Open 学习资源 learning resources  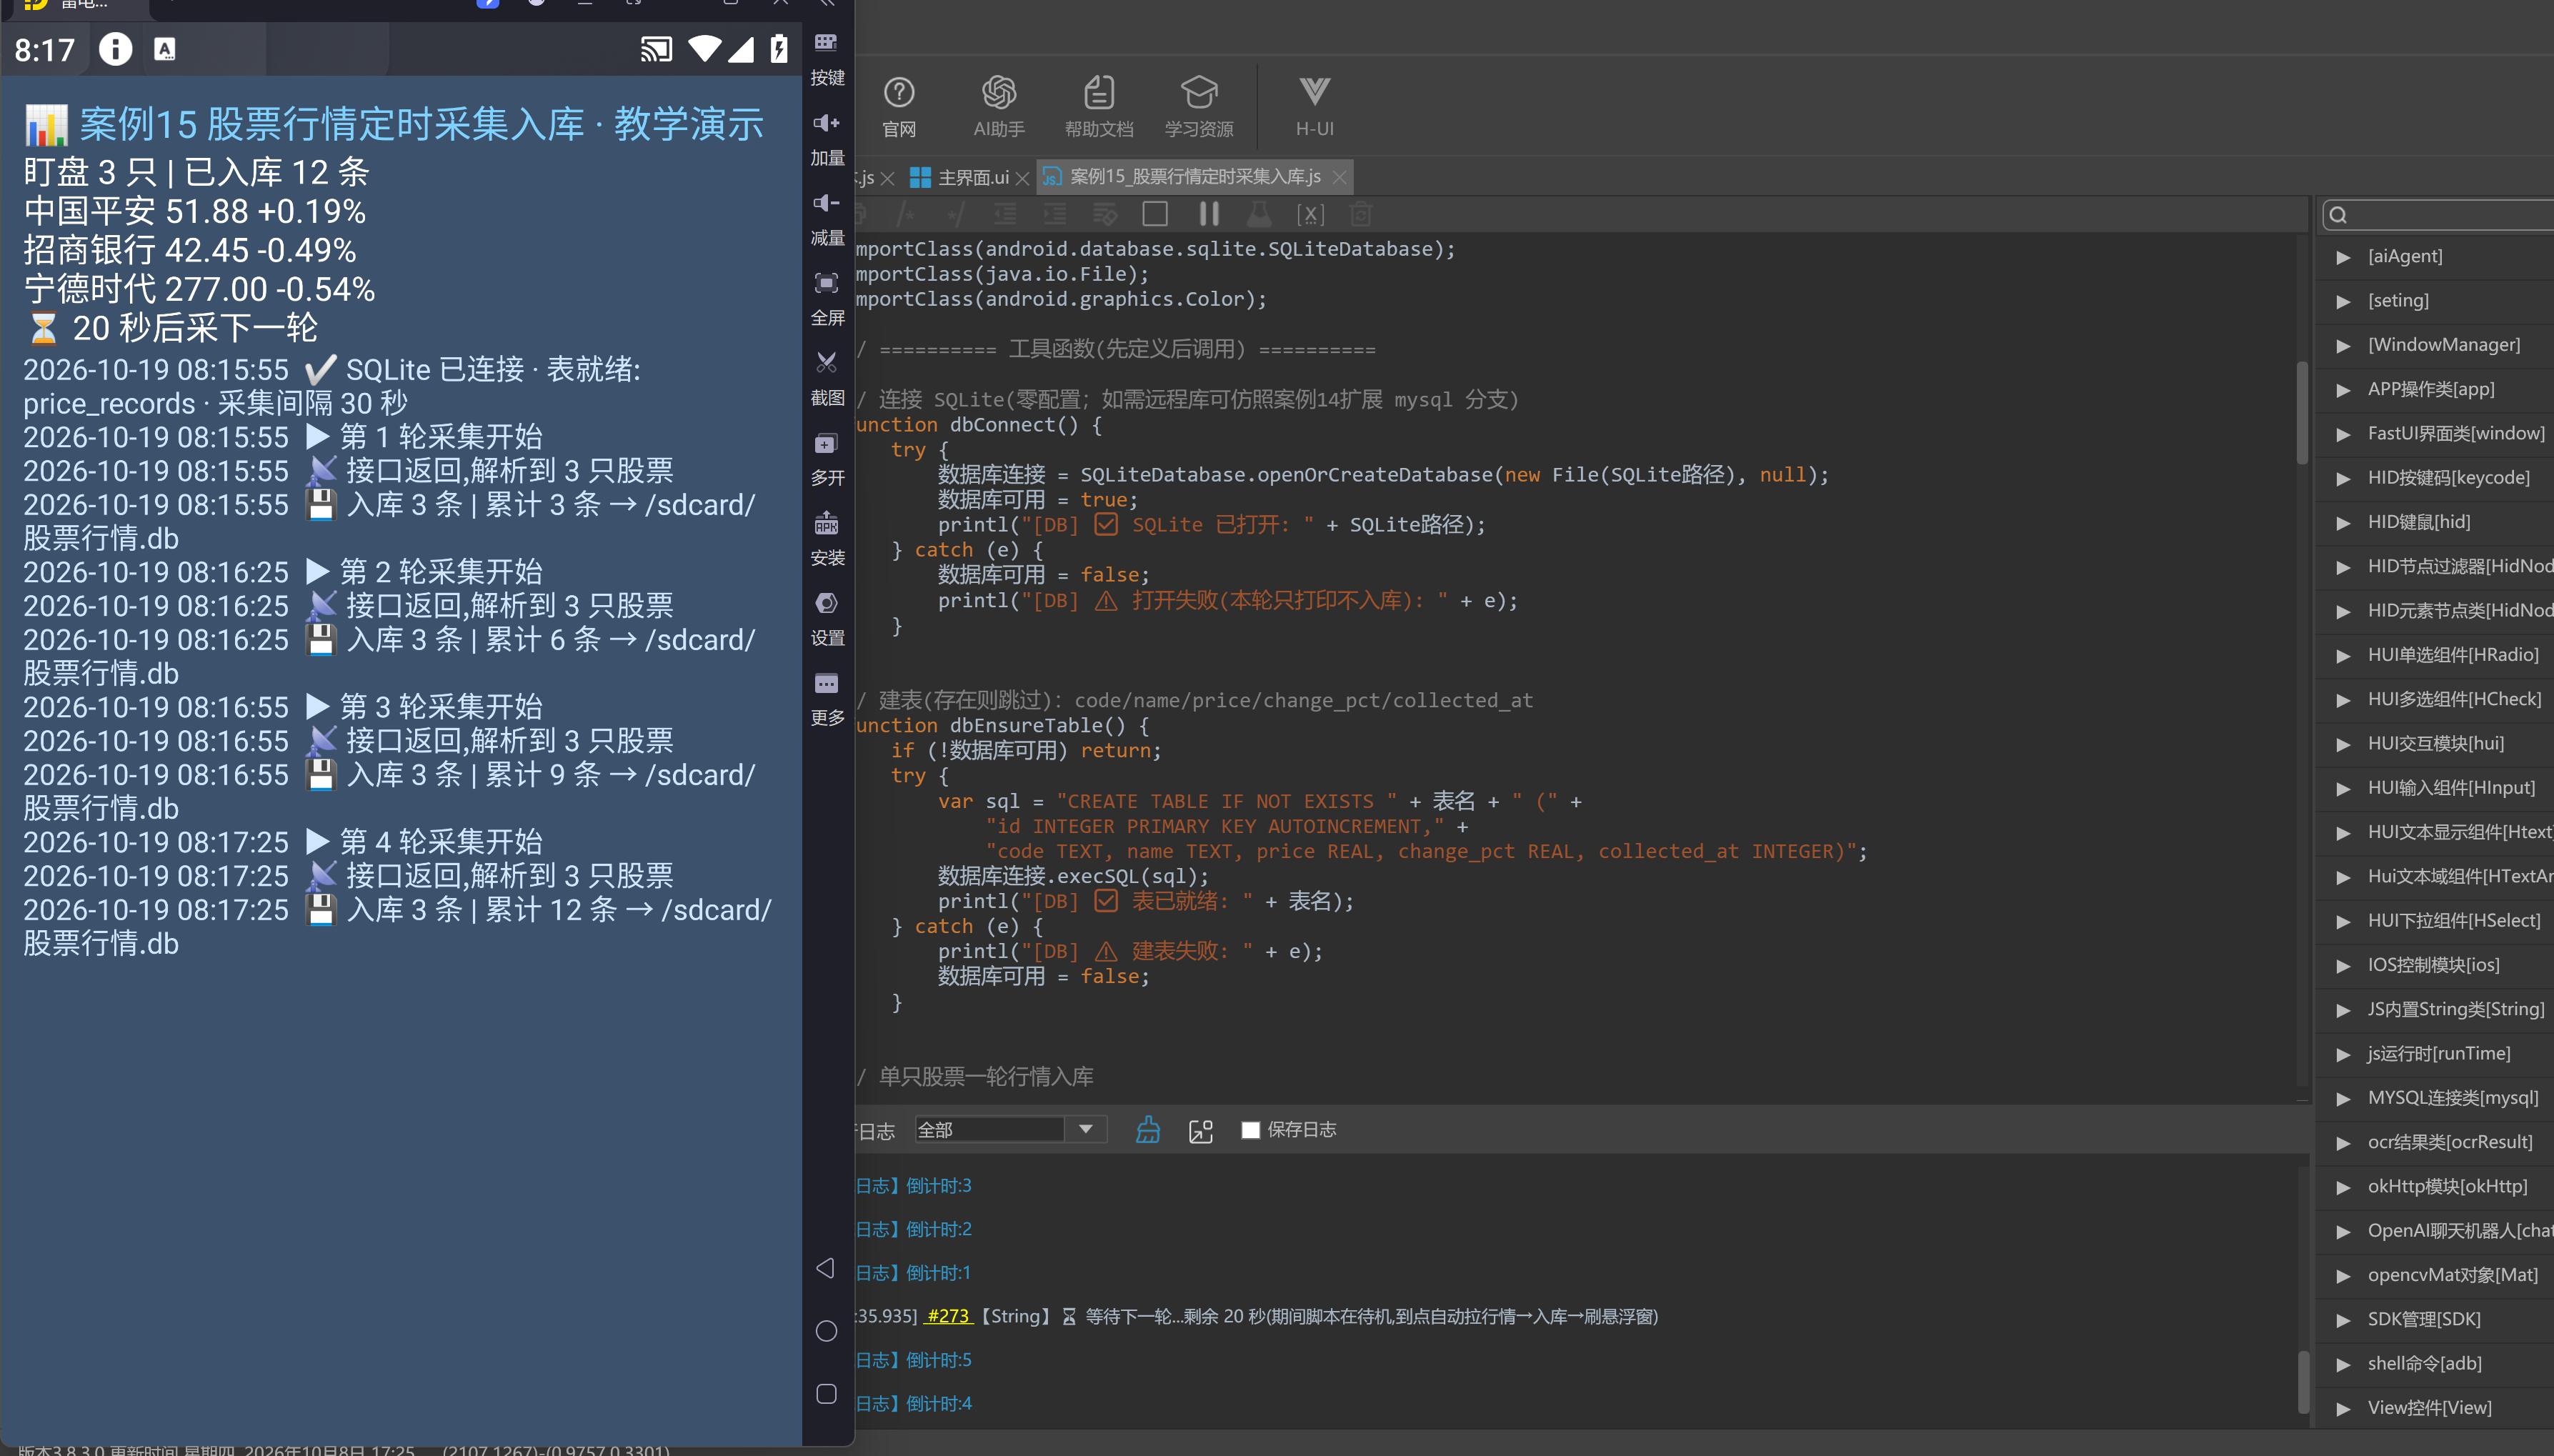(1198, 106)
